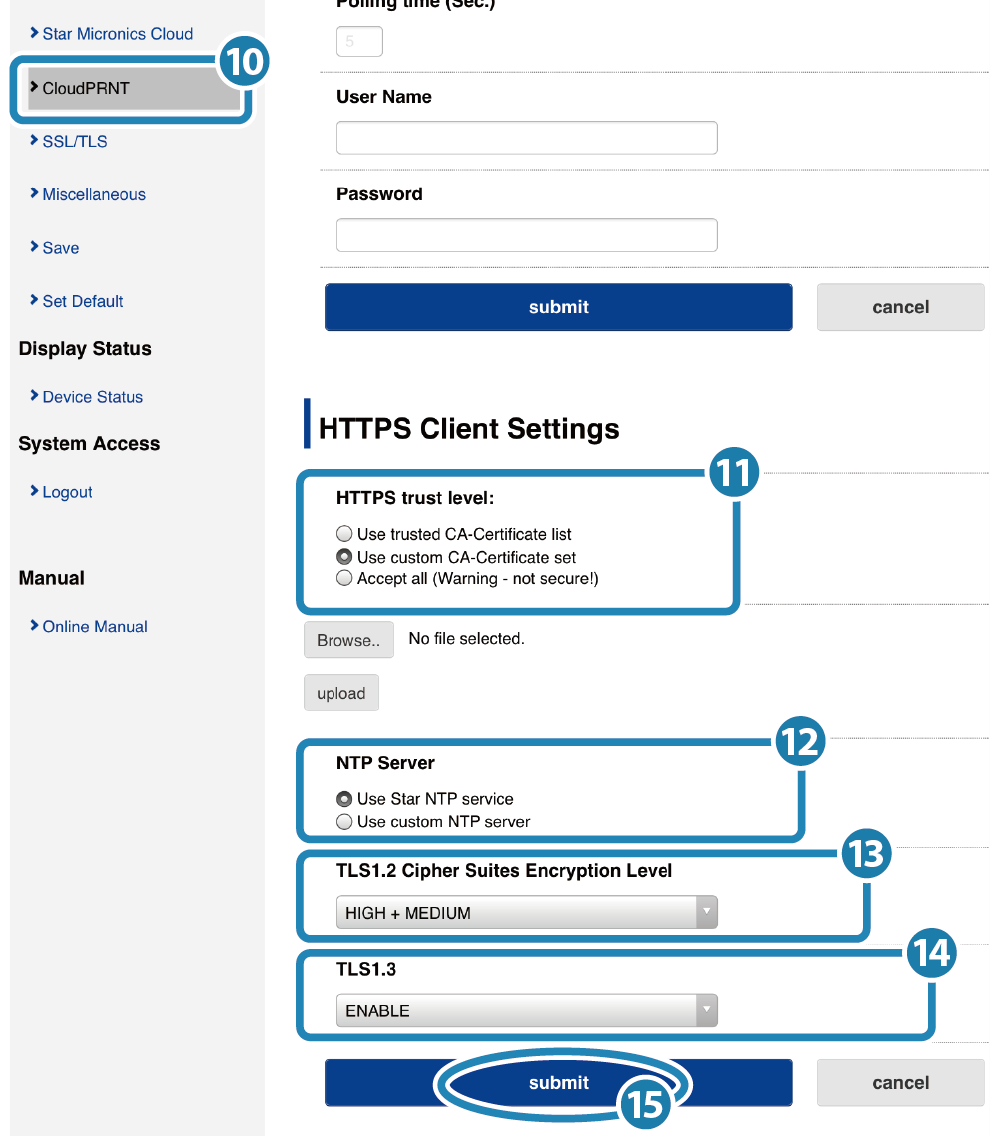Click the HTTPS Client Settings heading
This screenshot has width=1000, height=1136.
469,429
